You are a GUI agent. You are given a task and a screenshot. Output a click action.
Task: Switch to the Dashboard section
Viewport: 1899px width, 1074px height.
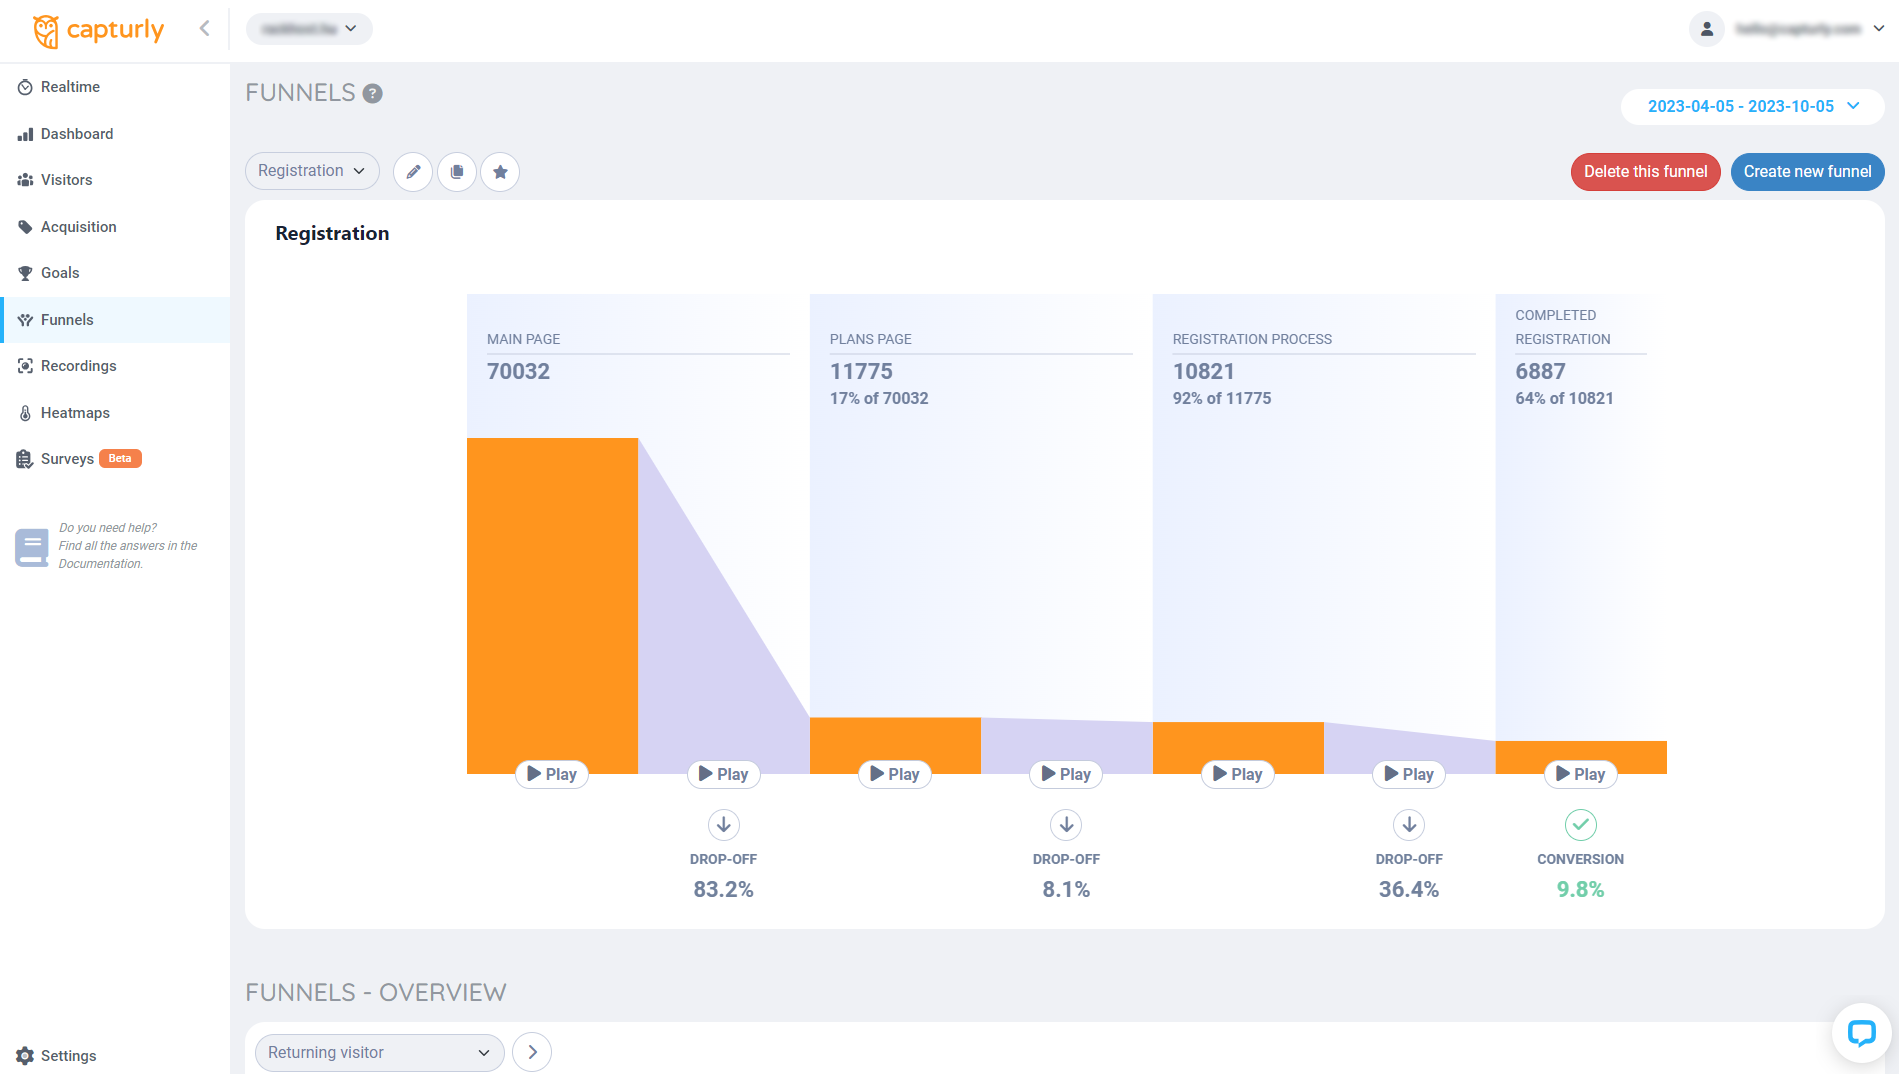pos(77,133)
